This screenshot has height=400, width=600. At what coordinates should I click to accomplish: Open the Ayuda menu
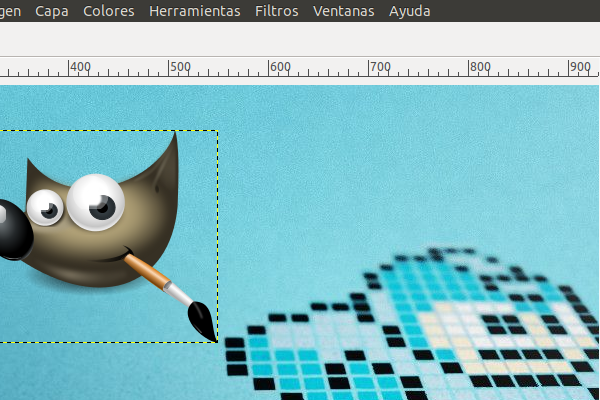pyautogui.click(x=409, y=11)
